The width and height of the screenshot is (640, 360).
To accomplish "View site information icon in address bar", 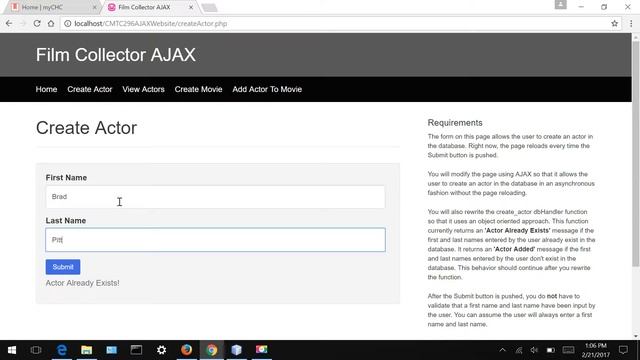I will pyautogui.click(x=68, y=24).
